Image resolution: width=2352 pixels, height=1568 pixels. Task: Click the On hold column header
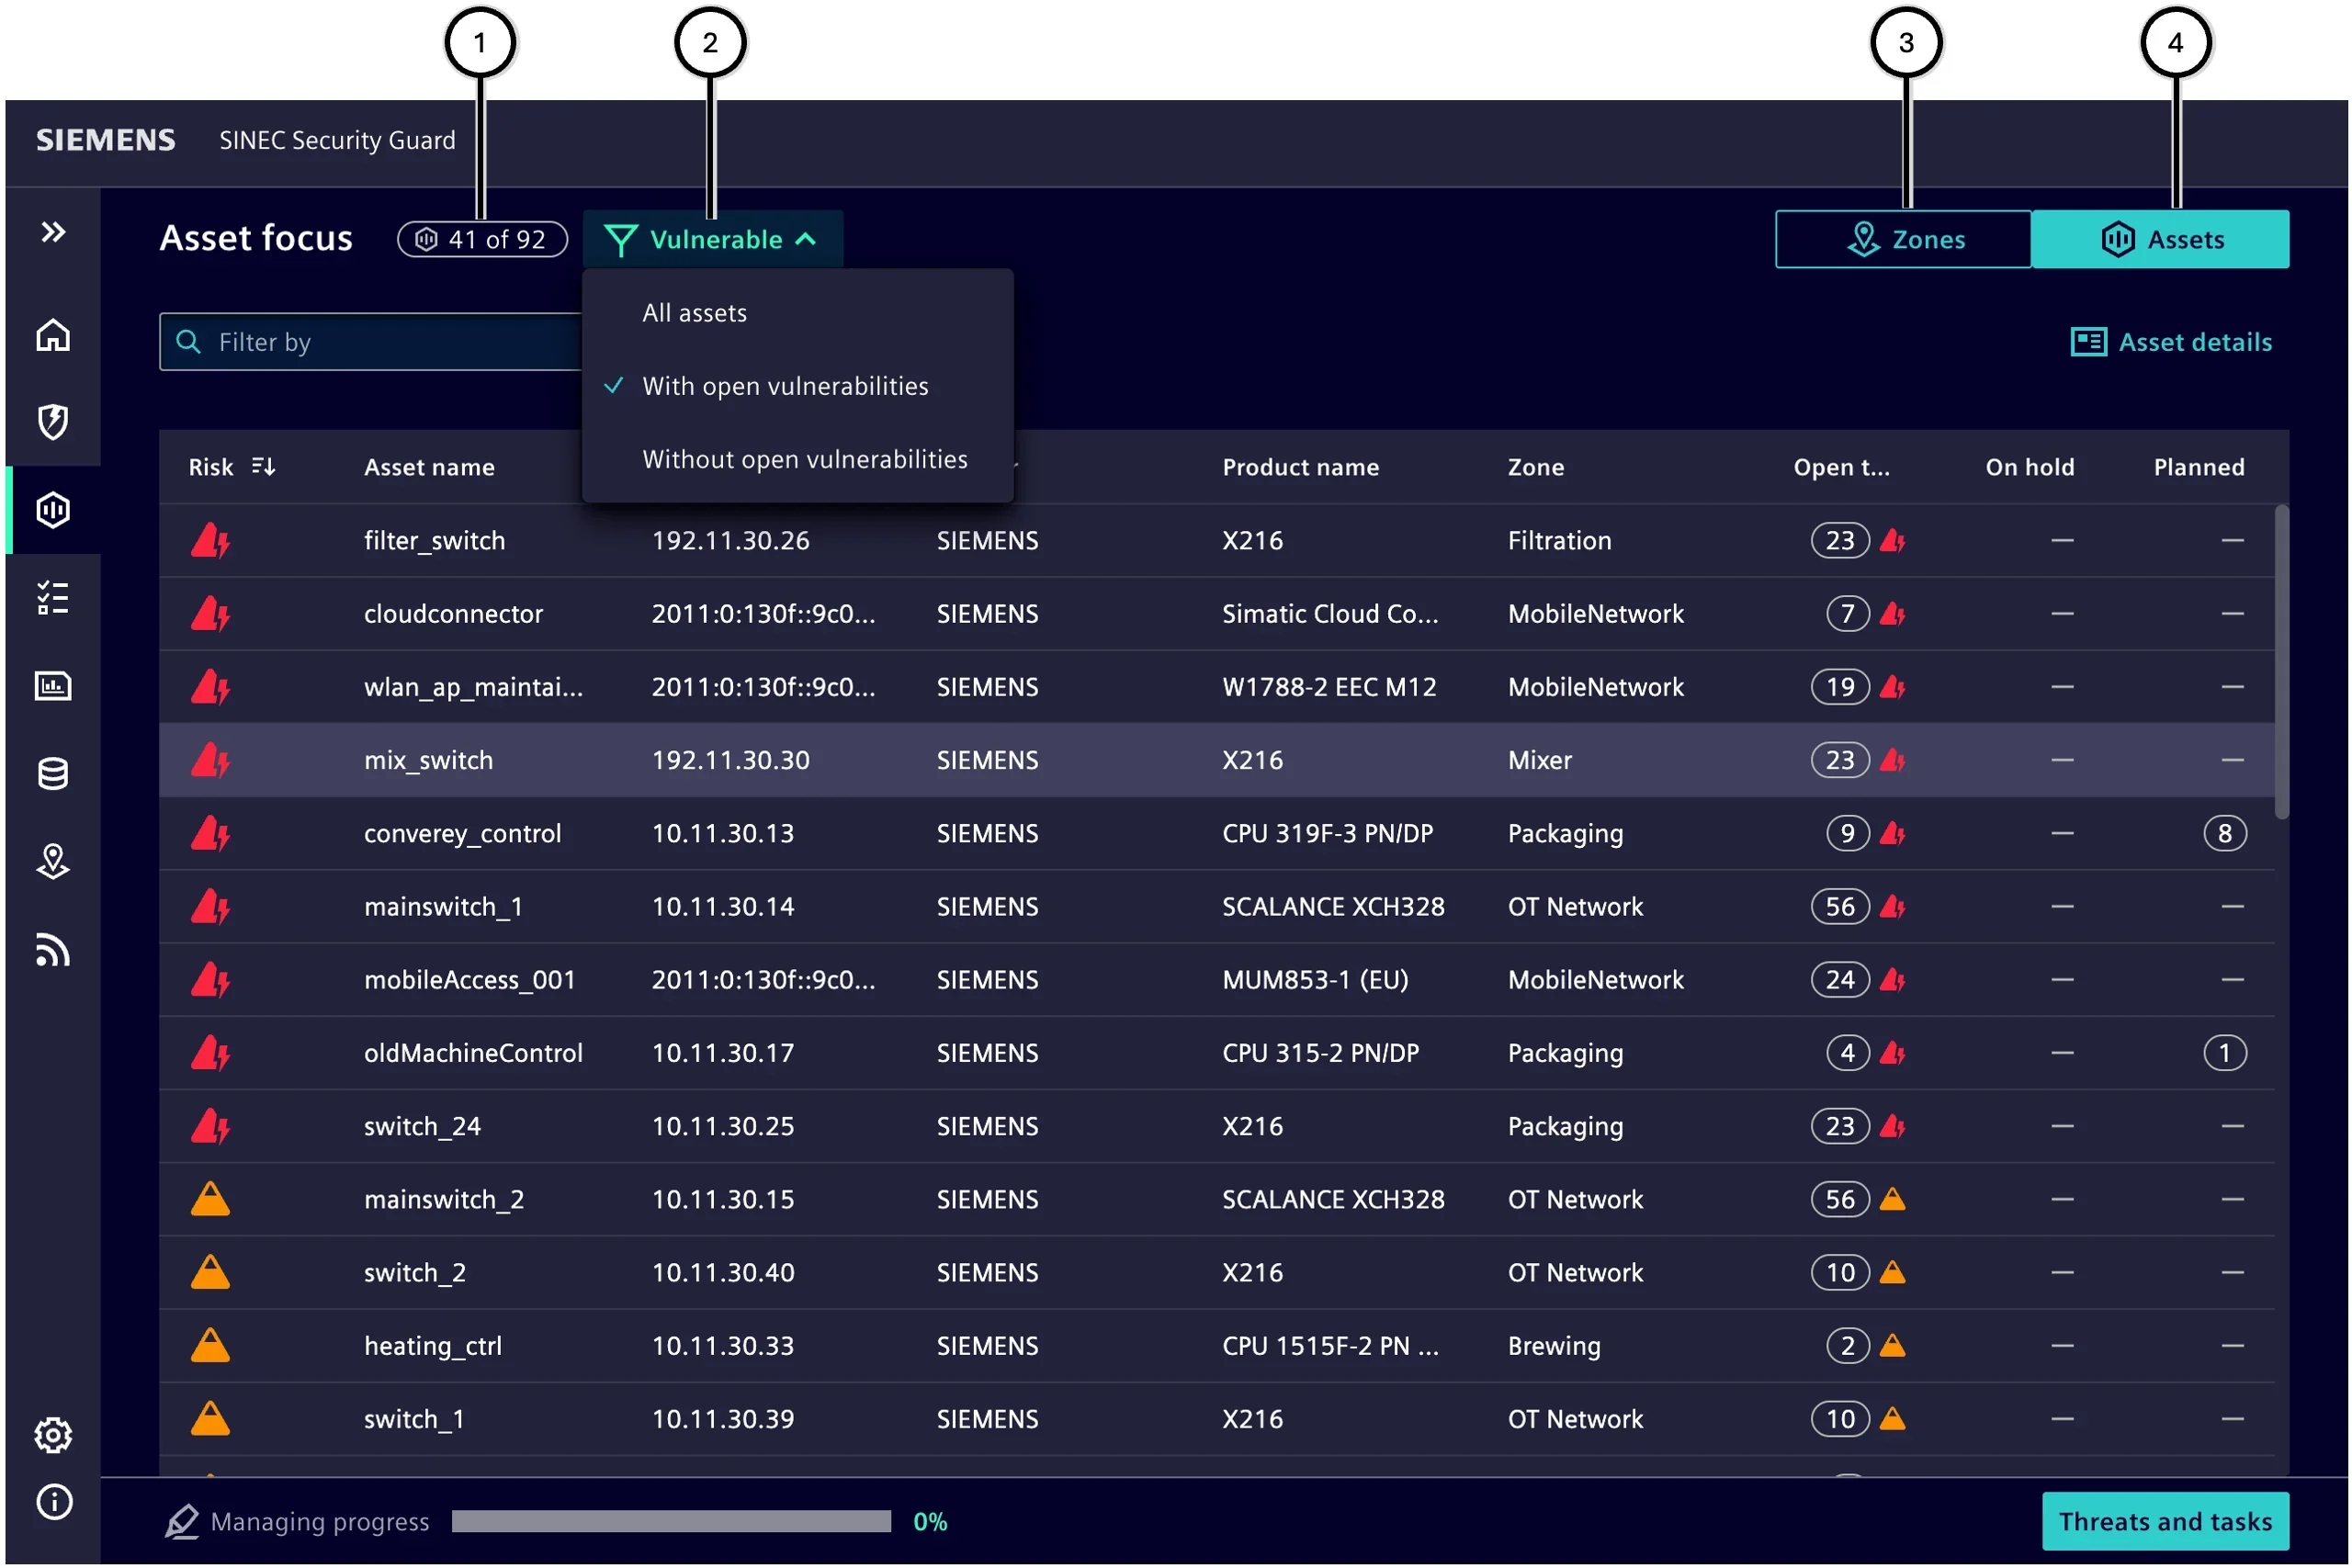pyautogui.click(x=2029, y=467)
